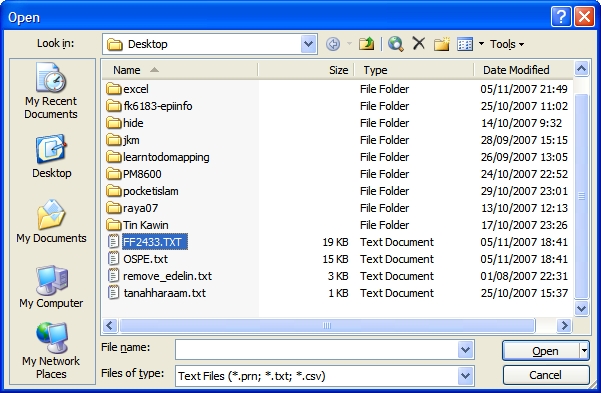Viewport: 601px width, 393px height.
Task: Click the horizontal scrollbar left arrow
Action: pyautogui.click(x=110, y=326)
